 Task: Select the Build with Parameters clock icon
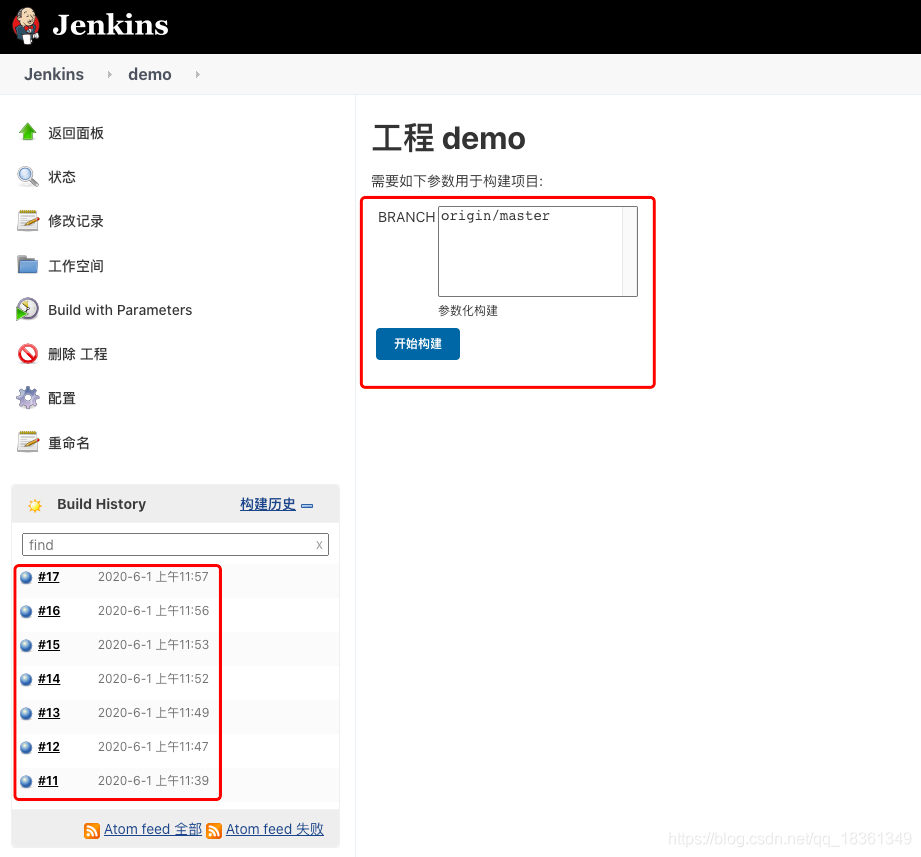[28, 309]
